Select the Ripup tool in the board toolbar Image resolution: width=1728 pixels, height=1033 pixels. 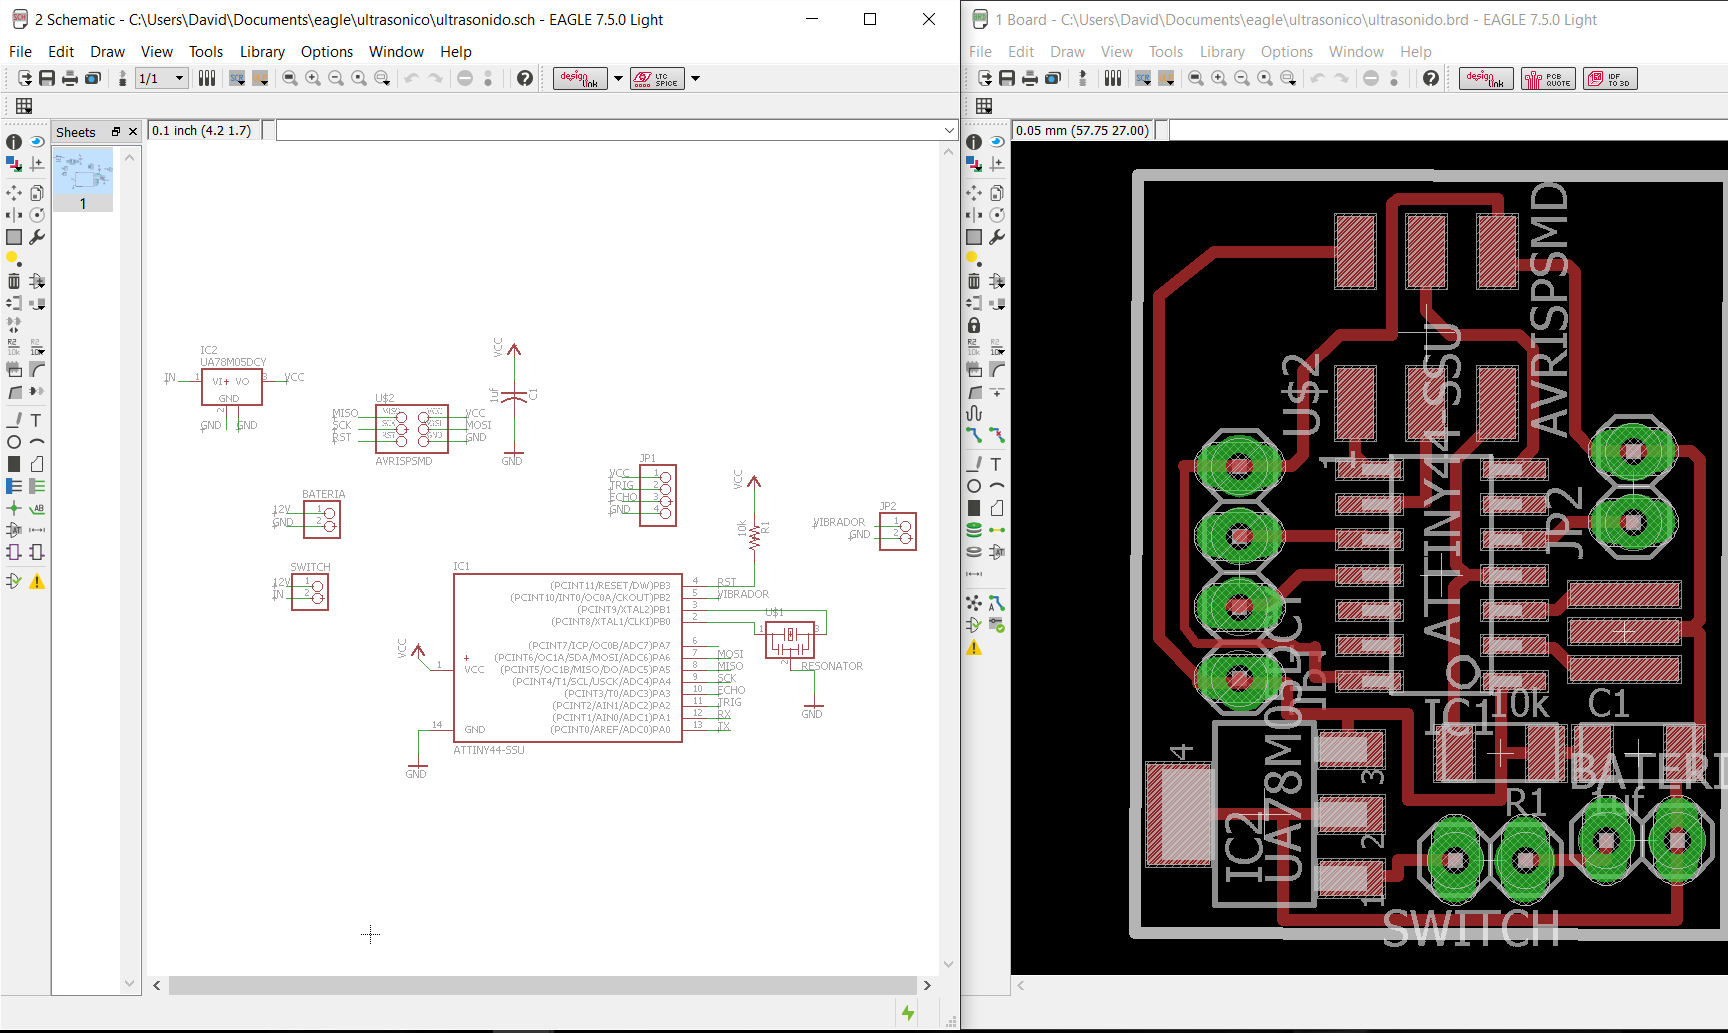pos(997,435)
